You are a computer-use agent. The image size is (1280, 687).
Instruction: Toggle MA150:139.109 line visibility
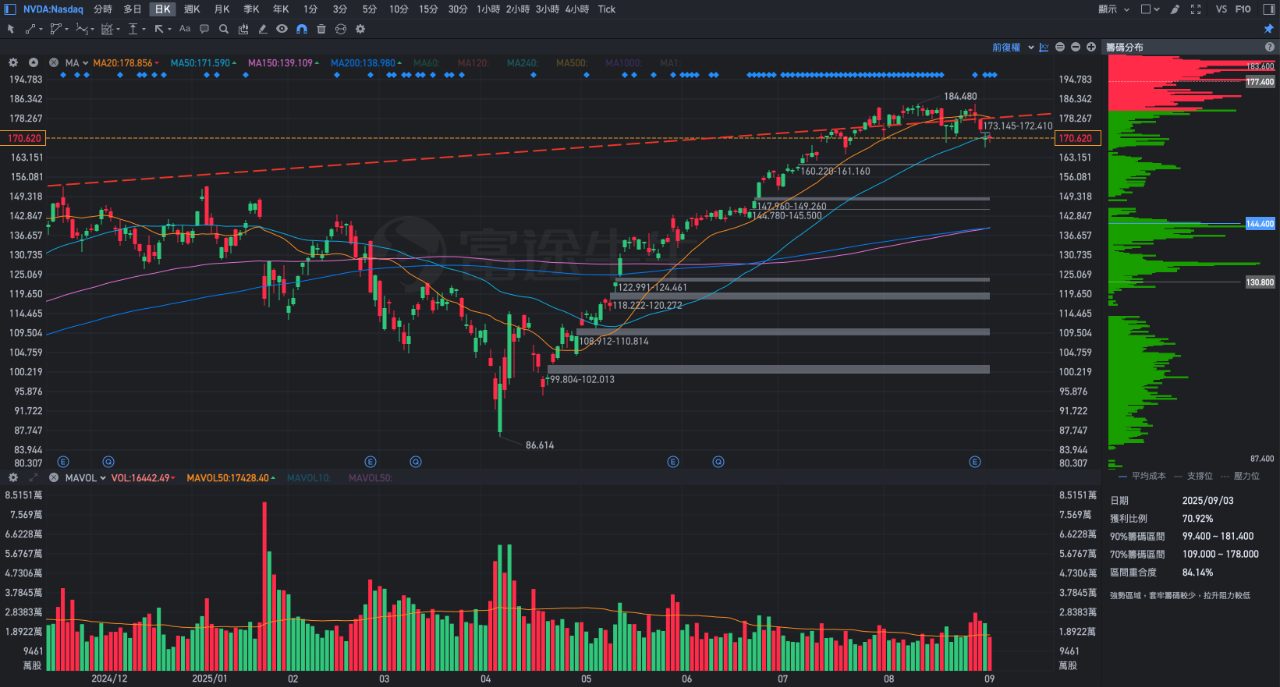pos(281,63)
